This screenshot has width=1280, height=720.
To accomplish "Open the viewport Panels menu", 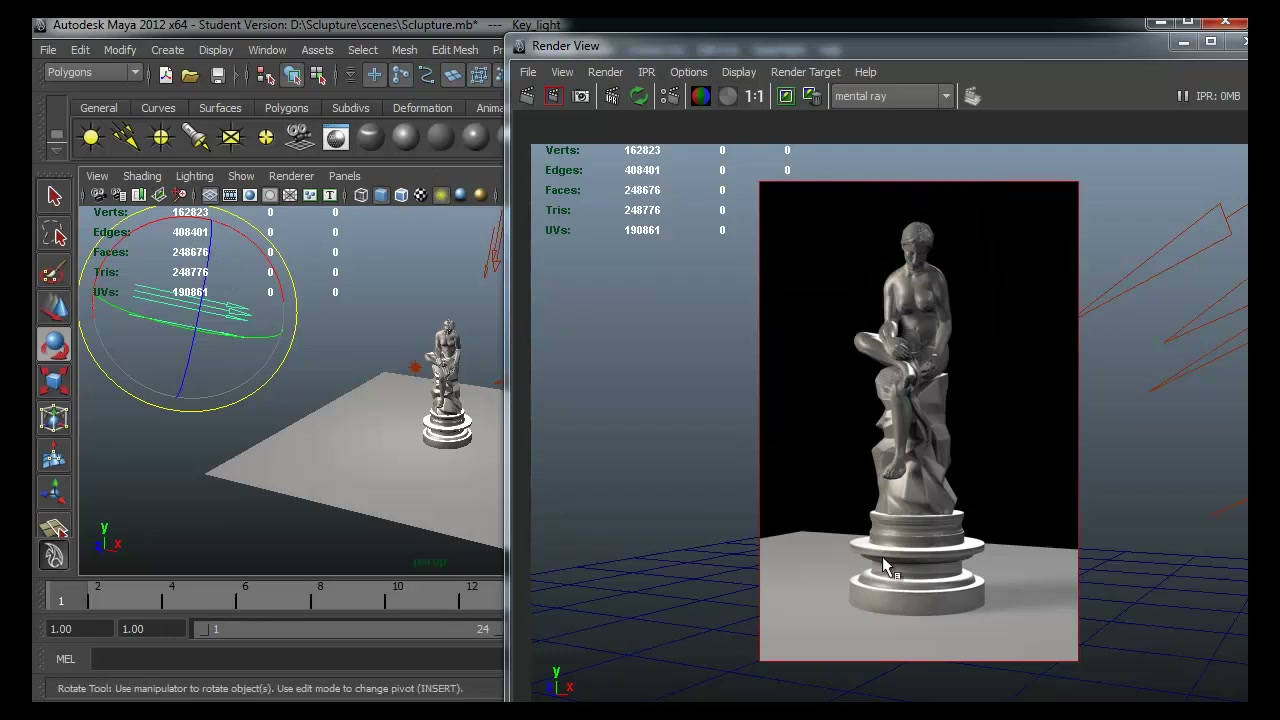I will pos(344,176).
